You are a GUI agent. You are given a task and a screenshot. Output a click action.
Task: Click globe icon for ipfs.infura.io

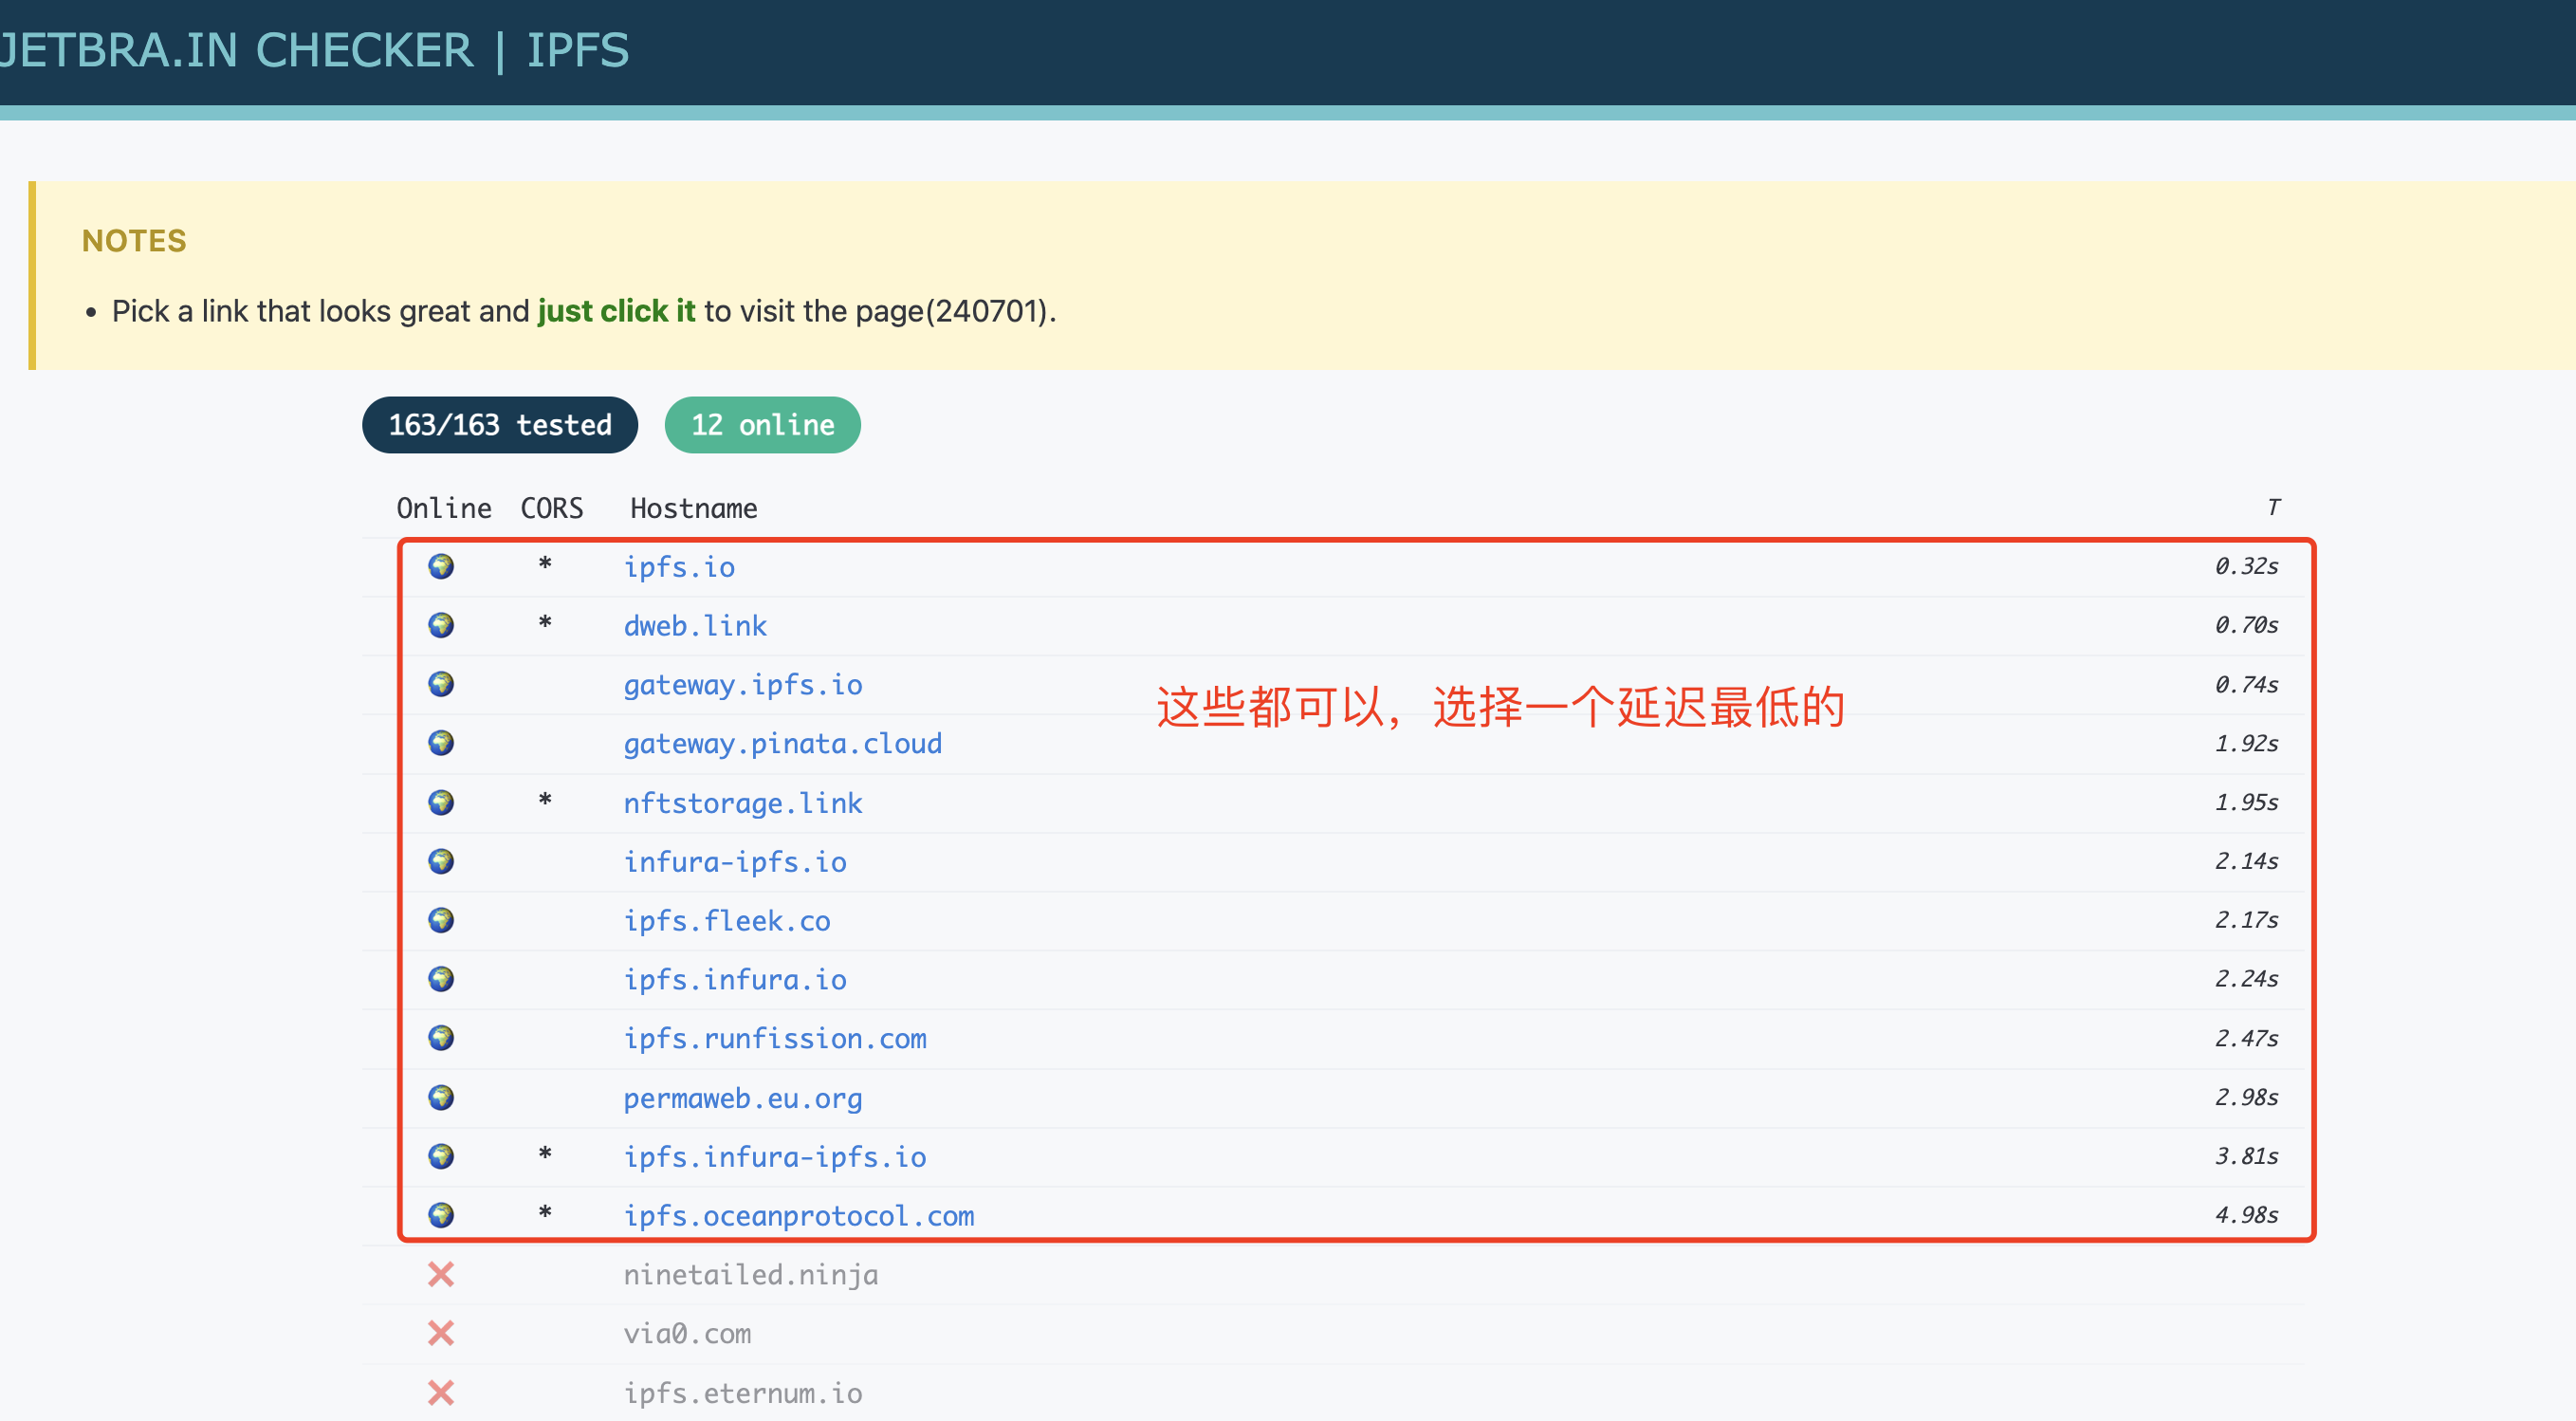(x=441, y=979)
